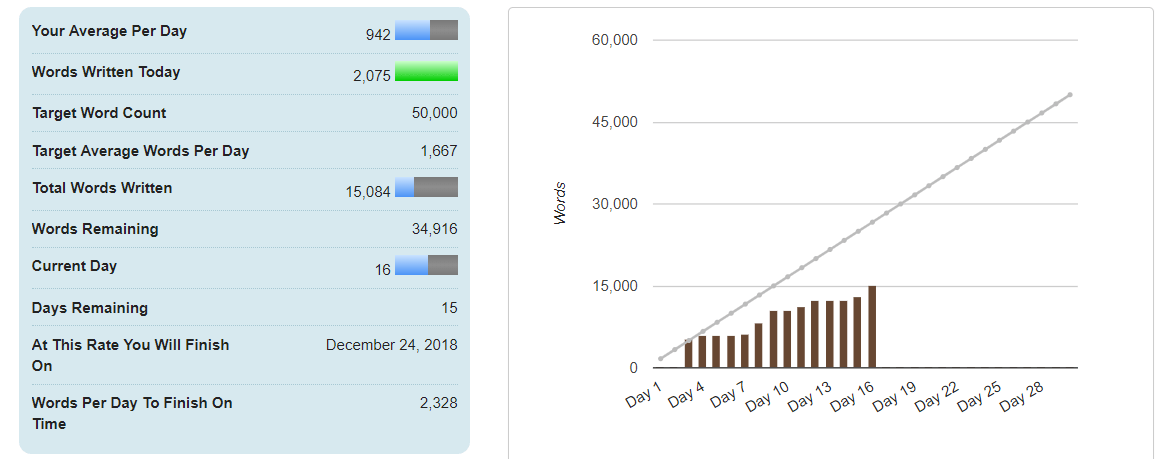Viewport: 1172px width, 459px height.
Task: Click the Total Words Written progress bar
Action: click(426, 187)
